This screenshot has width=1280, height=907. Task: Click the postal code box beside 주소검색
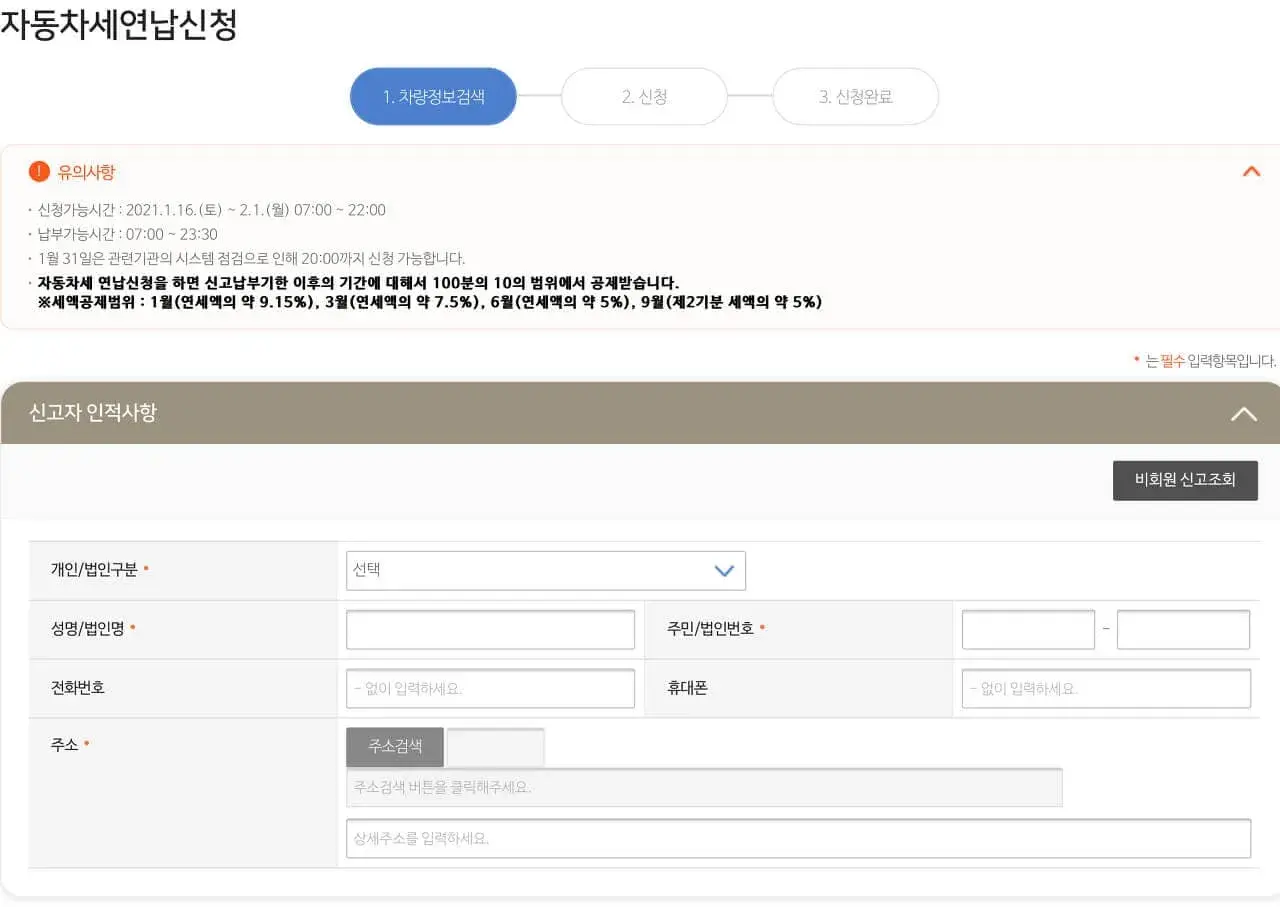495,746
